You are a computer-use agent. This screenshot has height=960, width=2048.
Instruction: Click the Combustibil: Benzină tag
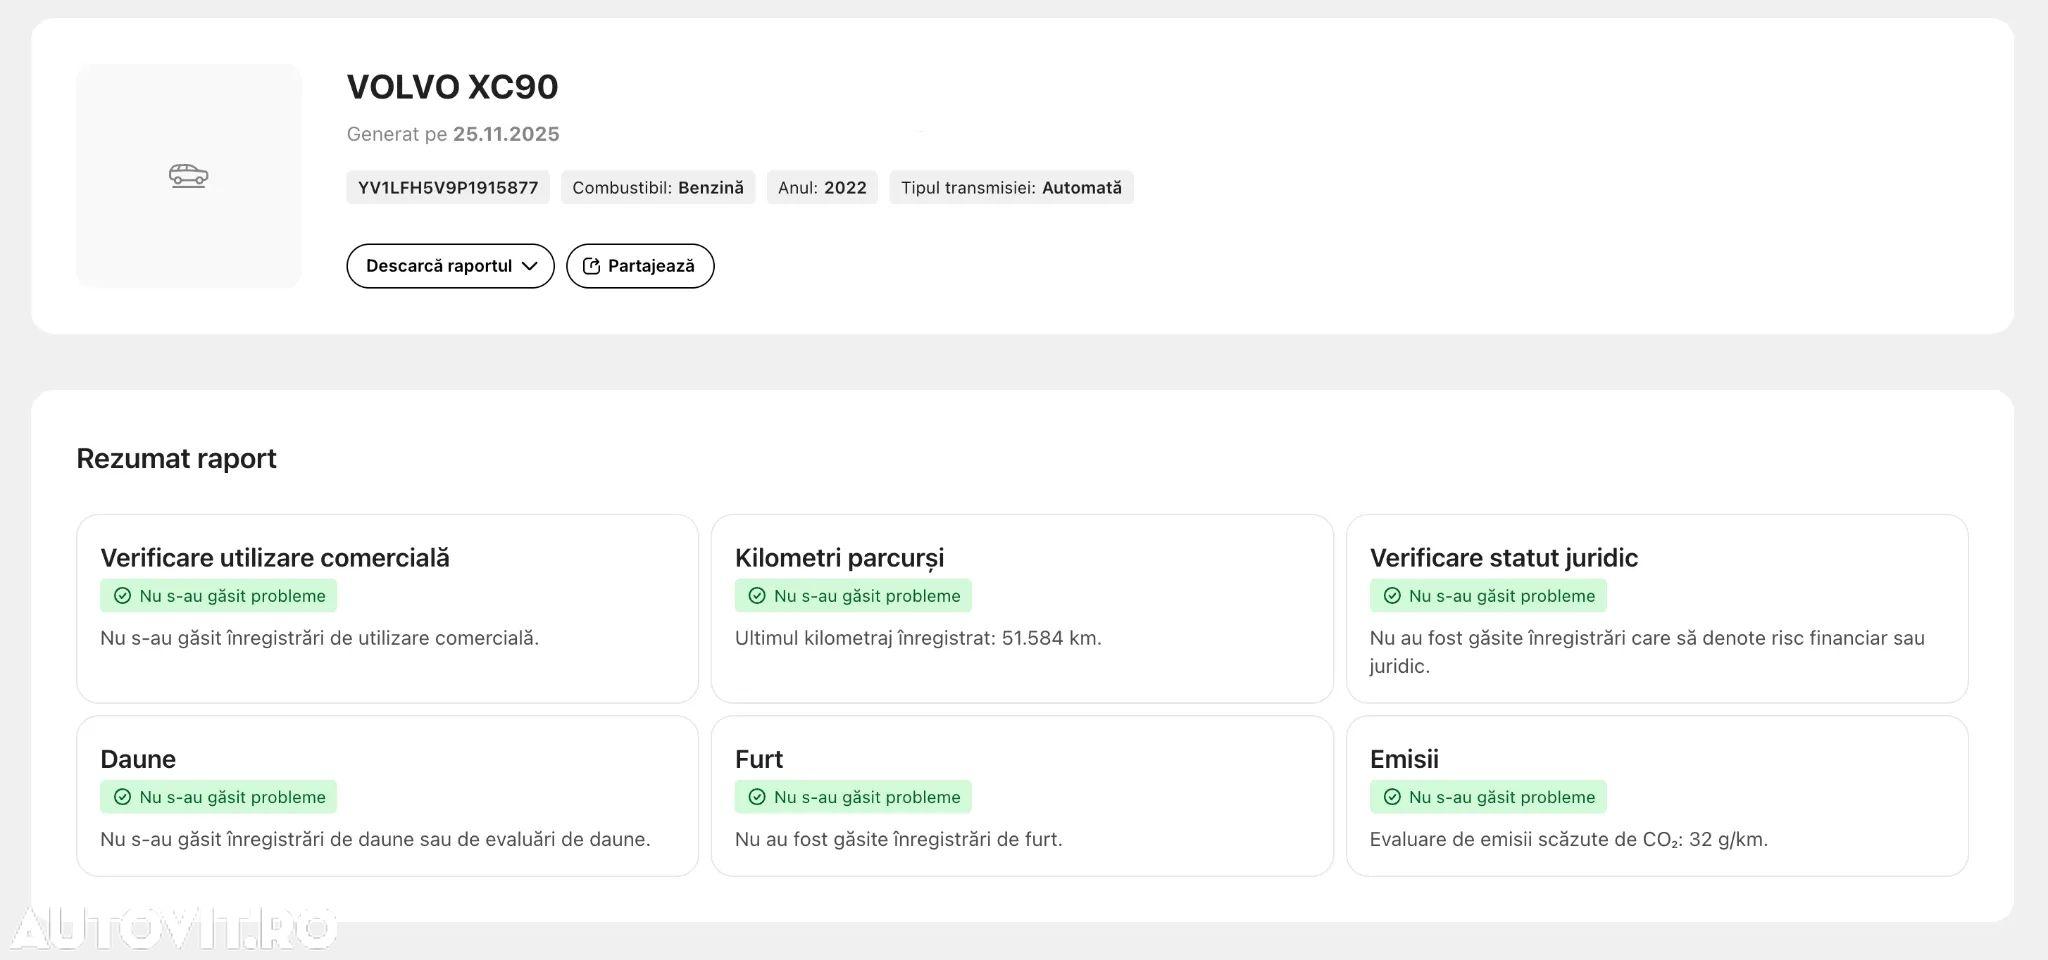pos(657,188)
